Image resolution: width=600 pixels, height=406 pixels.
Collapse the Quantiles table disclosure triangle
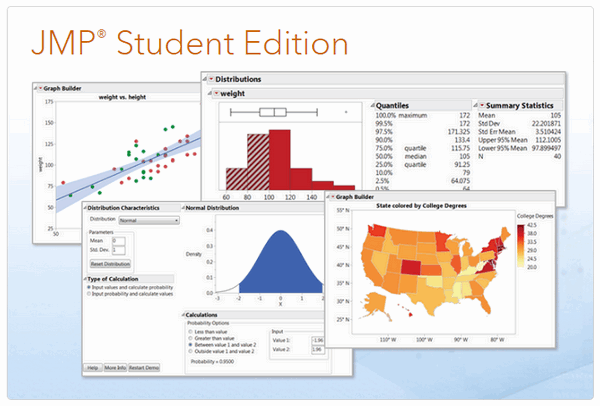pos(372,105)
